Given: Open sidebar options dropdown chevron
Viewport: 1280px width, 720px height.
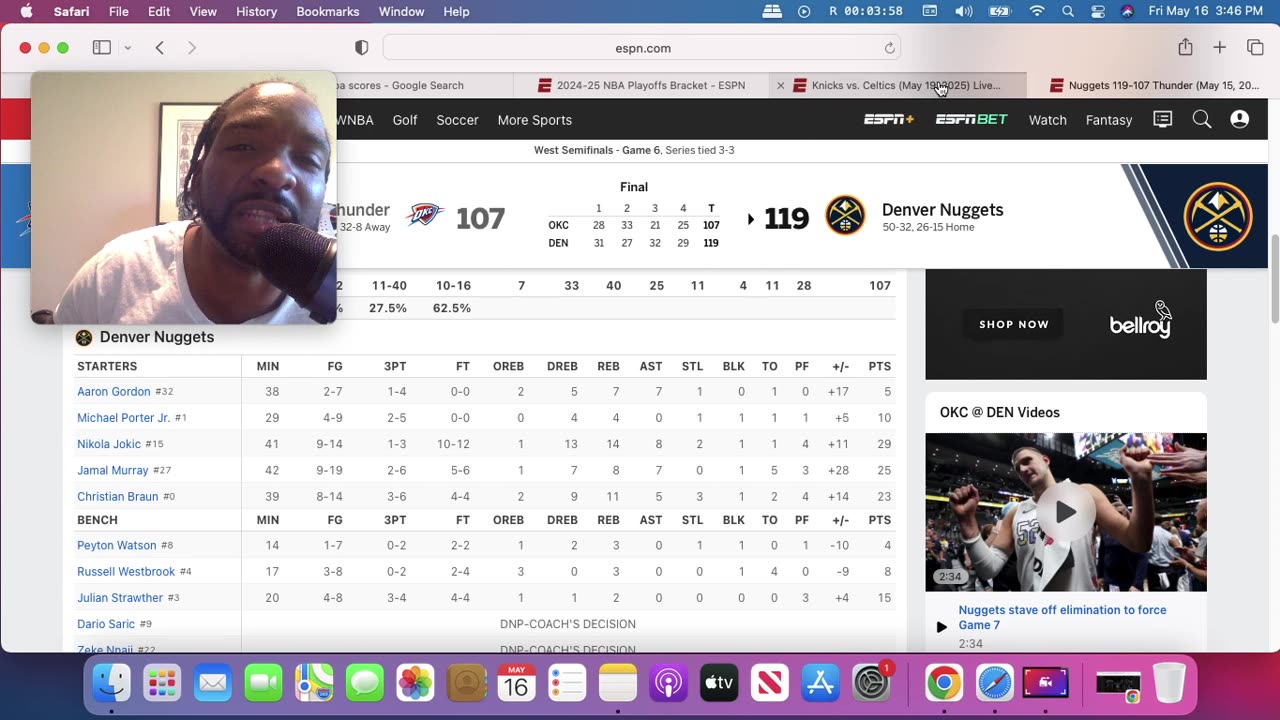Looking at the screenshot, I should pyautogui.click(x=127, y=48).
